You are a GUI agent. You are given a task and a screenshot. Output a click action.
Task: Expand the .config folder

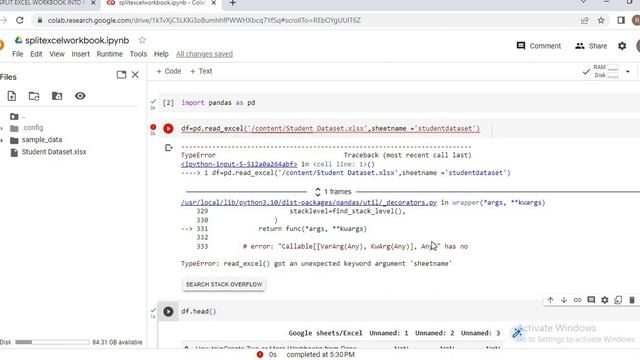pos(2,128)
